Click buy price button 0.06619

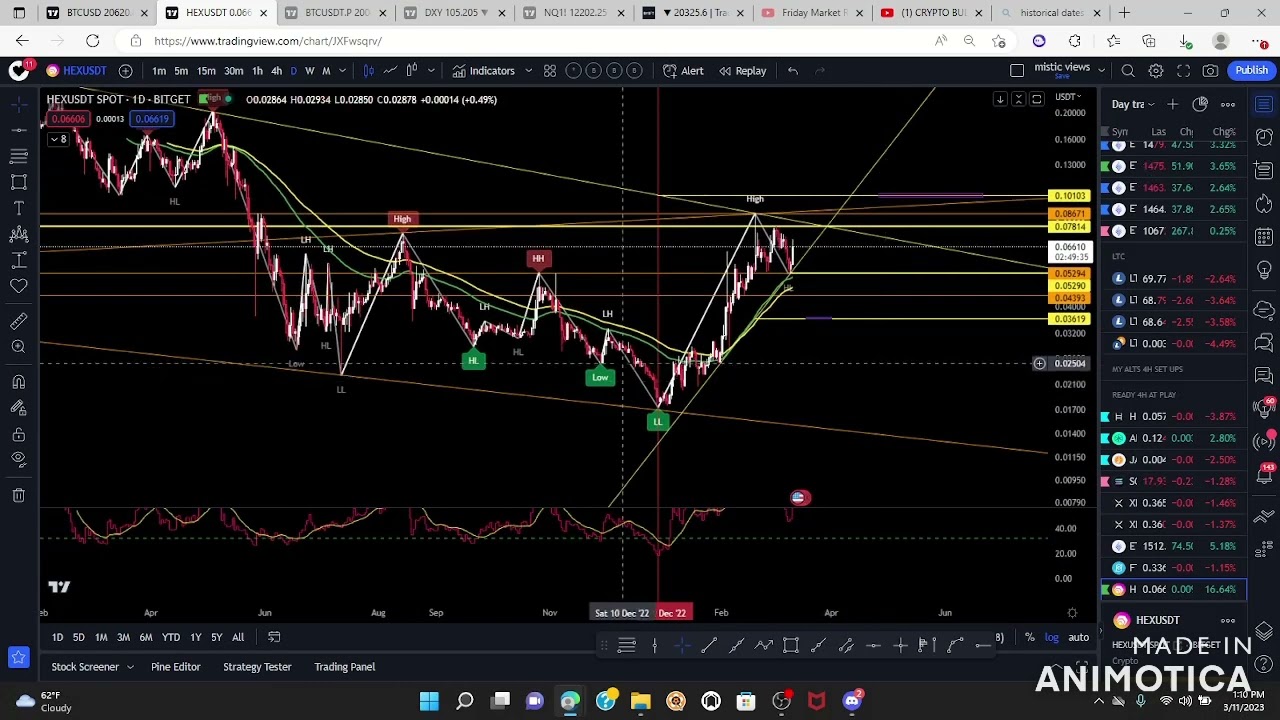coord(152,119)
